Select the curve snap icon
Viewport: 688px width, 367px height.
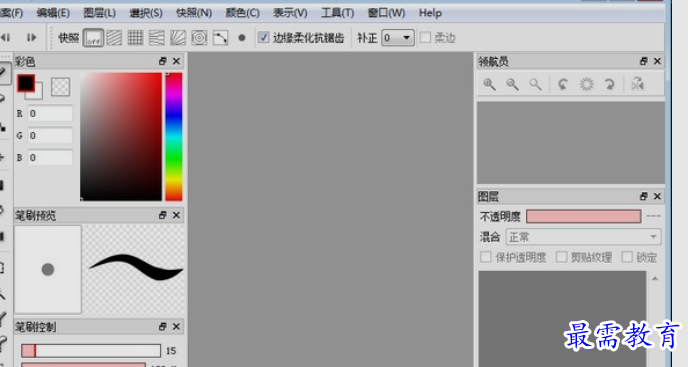tap(220, 38)
